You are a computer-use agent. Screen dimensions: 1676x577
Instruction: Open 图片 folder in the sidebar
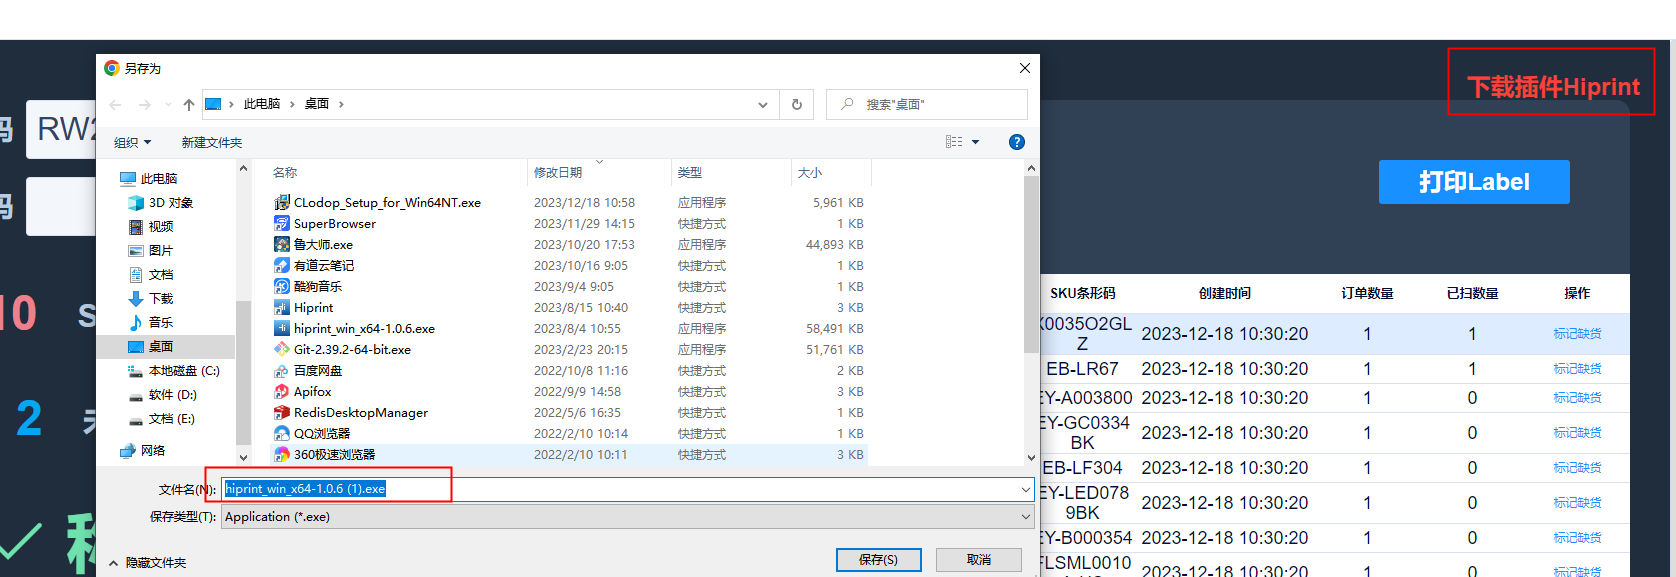(x=151, y=250)
